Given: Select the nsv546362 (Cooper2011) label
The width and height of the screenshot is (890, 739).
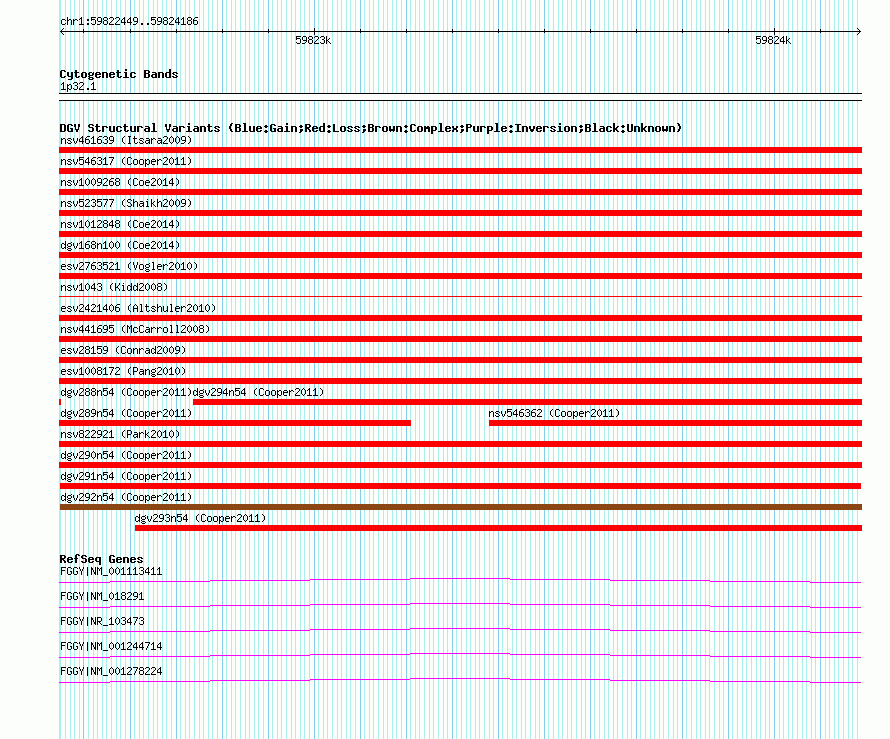Looking at the screenshot, I should [554, 413].
